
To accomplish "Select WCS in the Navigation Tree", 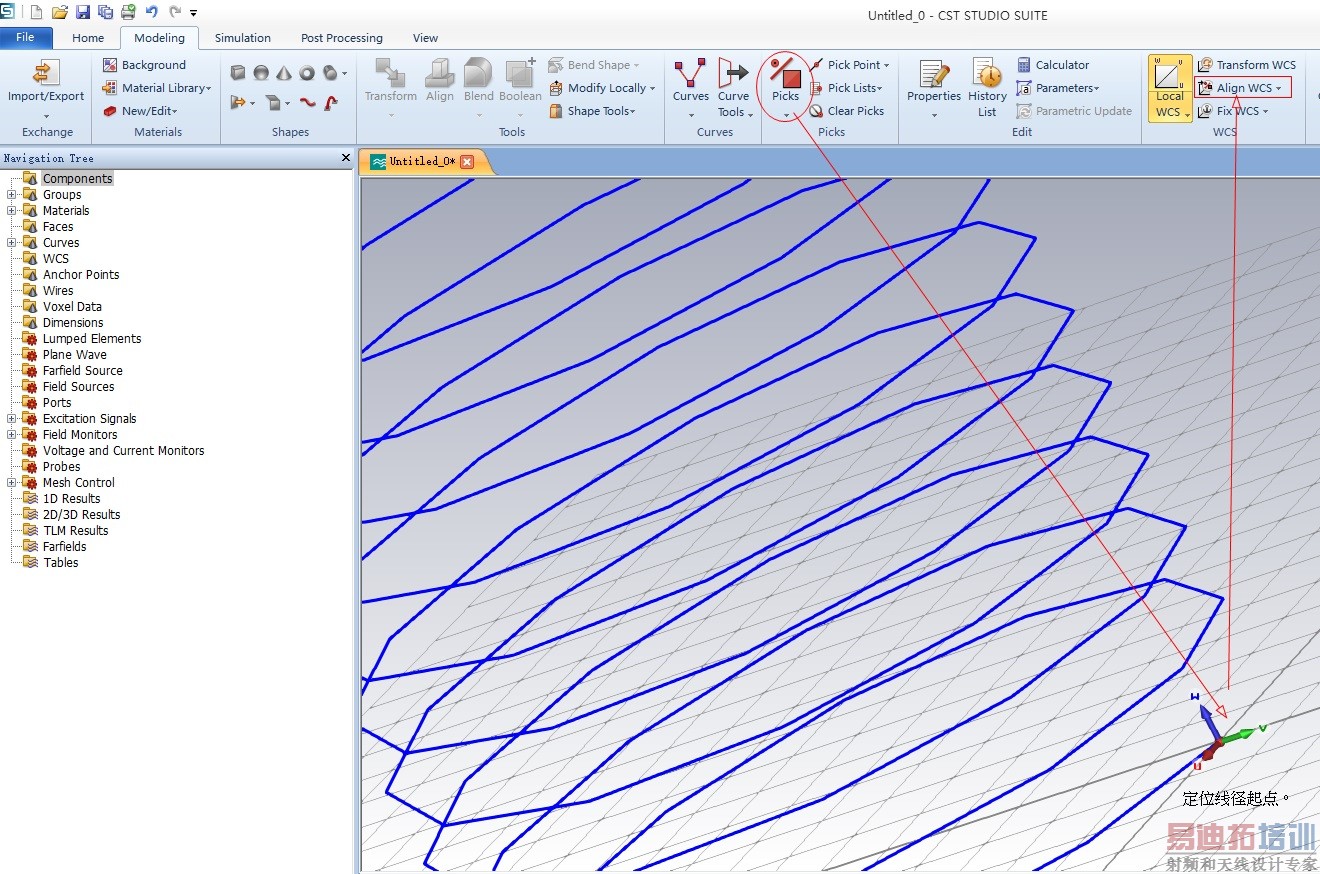I will (56, 259).
